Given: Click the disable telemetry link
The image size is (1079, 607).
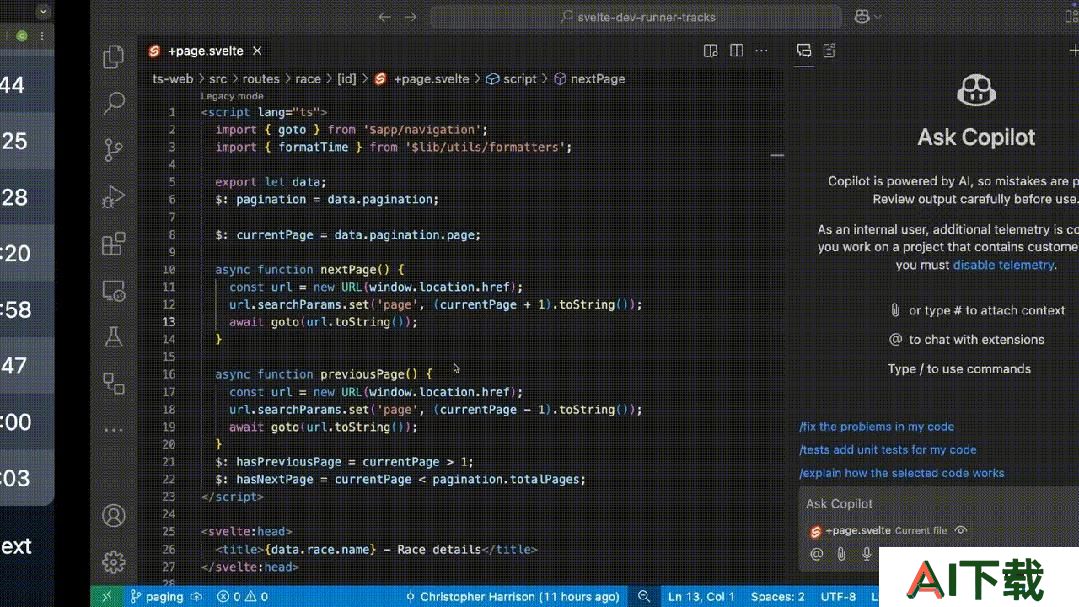Looking at the screenshot, I should [1003, 265].
